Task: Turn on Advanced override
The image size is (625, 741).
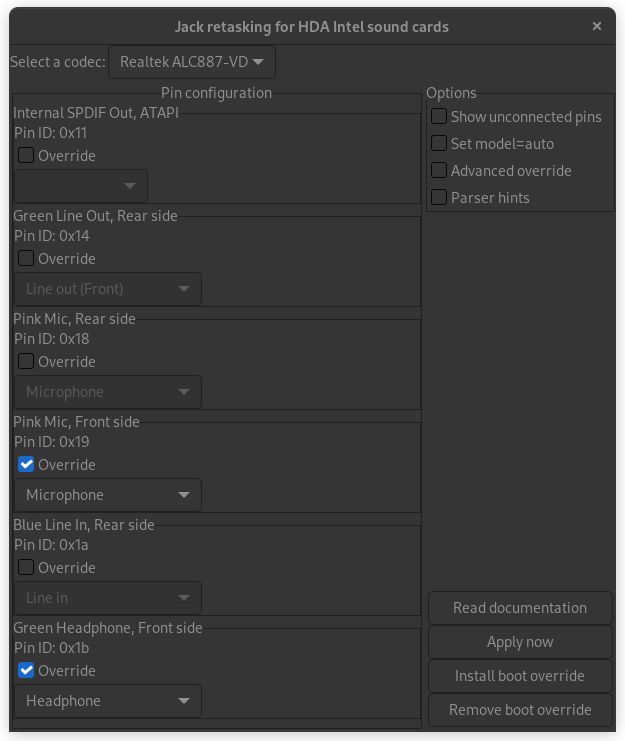Action: click(x=439, y=171)
